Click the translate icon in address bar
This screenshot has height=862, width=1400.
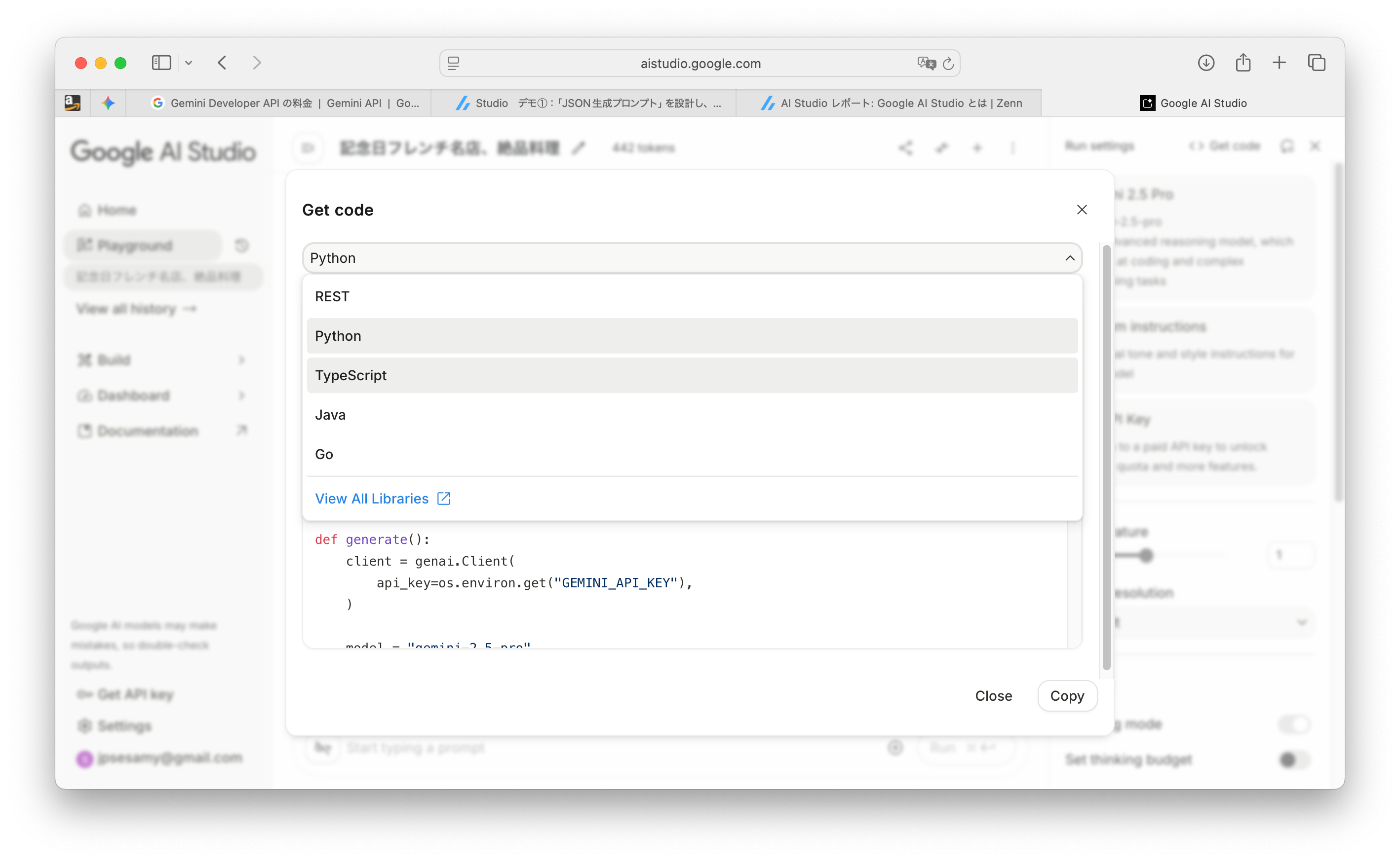927,63
